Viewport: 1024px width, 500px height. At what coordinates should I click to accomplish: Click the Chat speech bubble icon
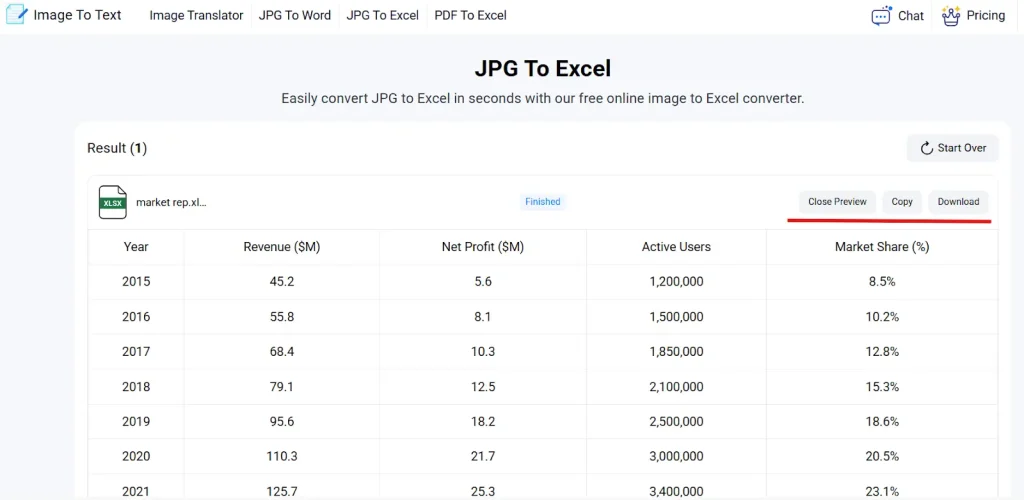pos(881,16)
